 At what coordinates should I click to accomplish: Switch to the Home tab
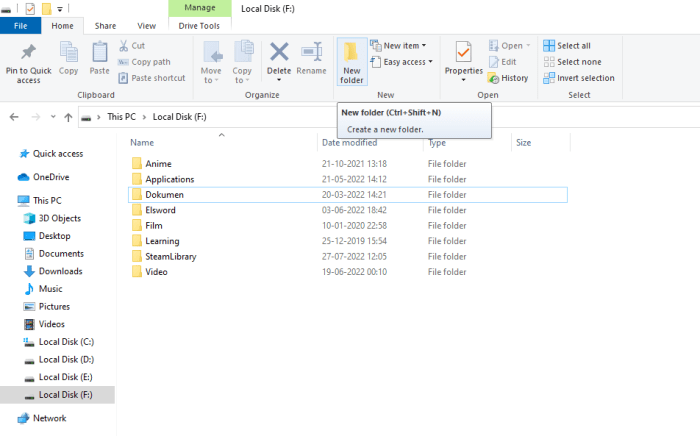pyautogui.click(x=62, y=26)
